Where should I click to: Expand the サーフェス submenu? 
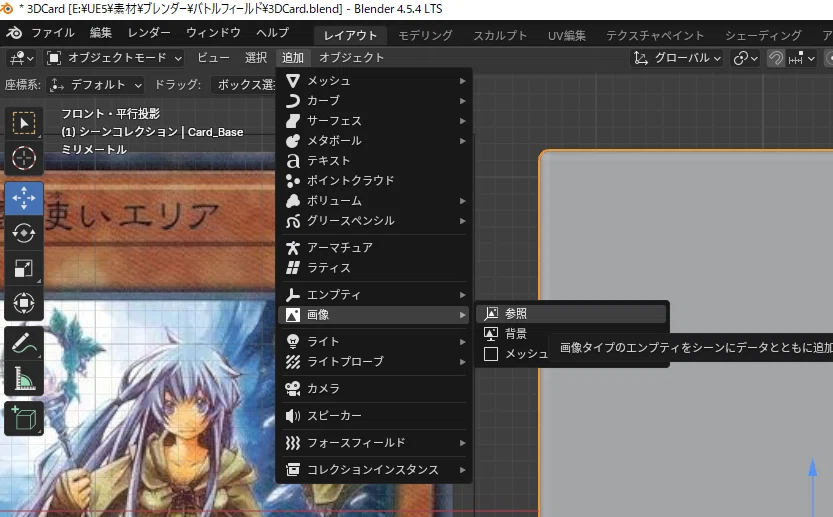point(374,121)
